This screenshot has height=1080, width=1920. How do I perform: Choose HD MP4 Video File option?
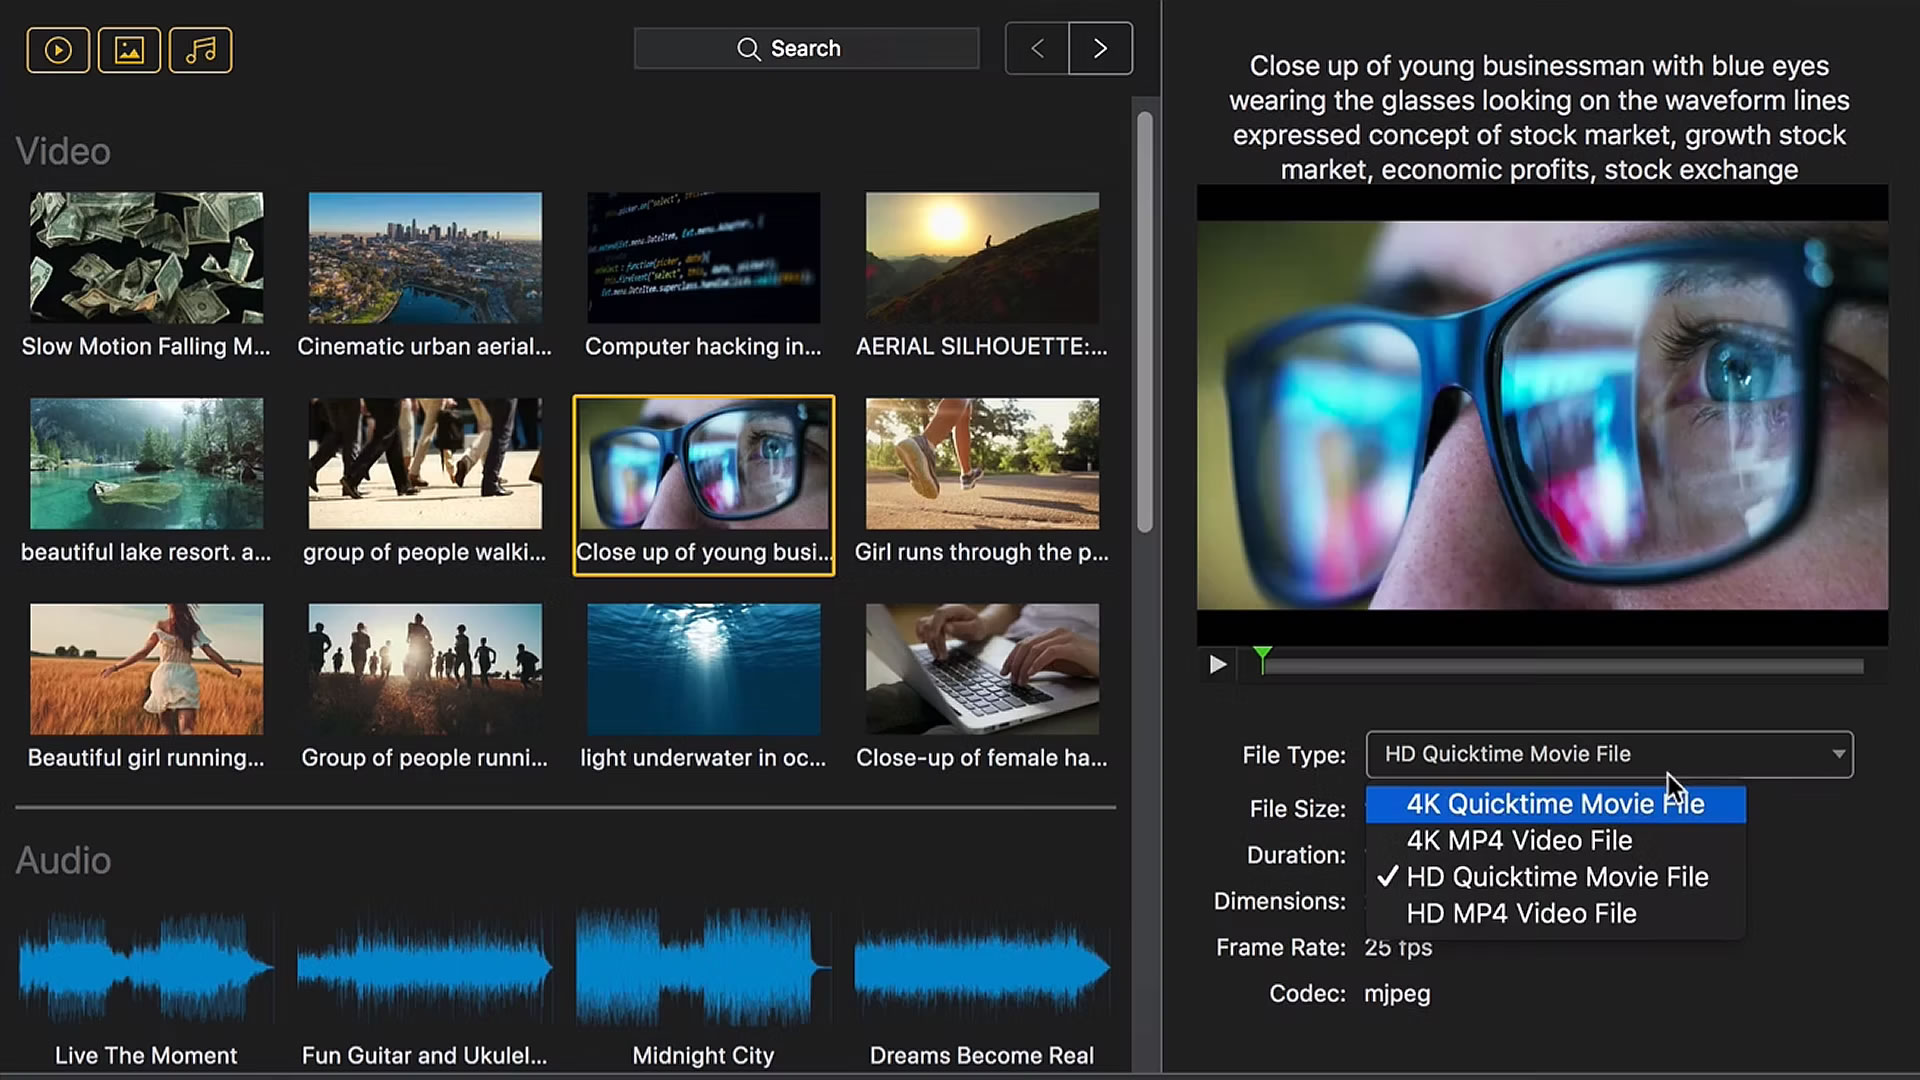pyautogui.click(x=1556, y=914)
